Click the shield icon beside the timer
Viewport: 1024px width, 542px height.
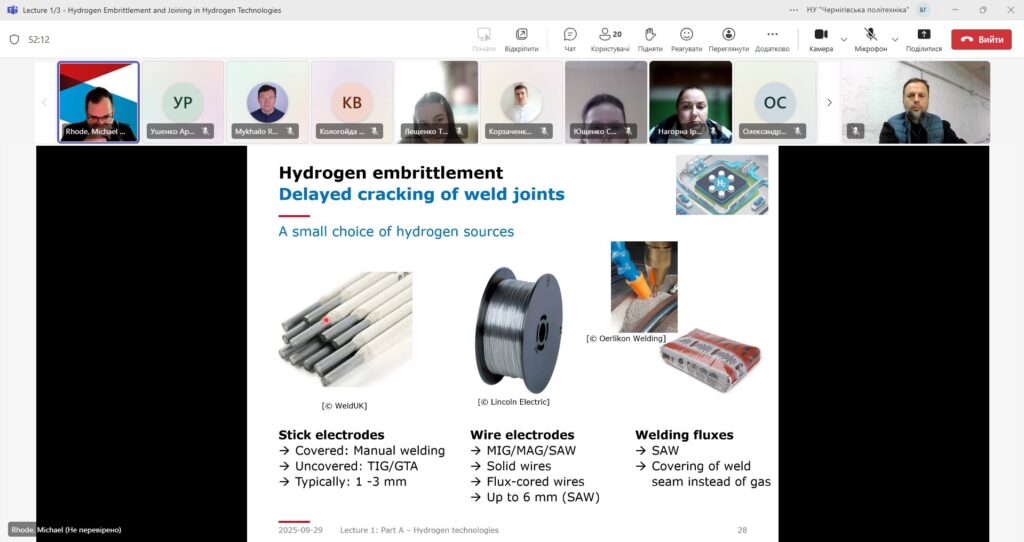tap(14, 40)
